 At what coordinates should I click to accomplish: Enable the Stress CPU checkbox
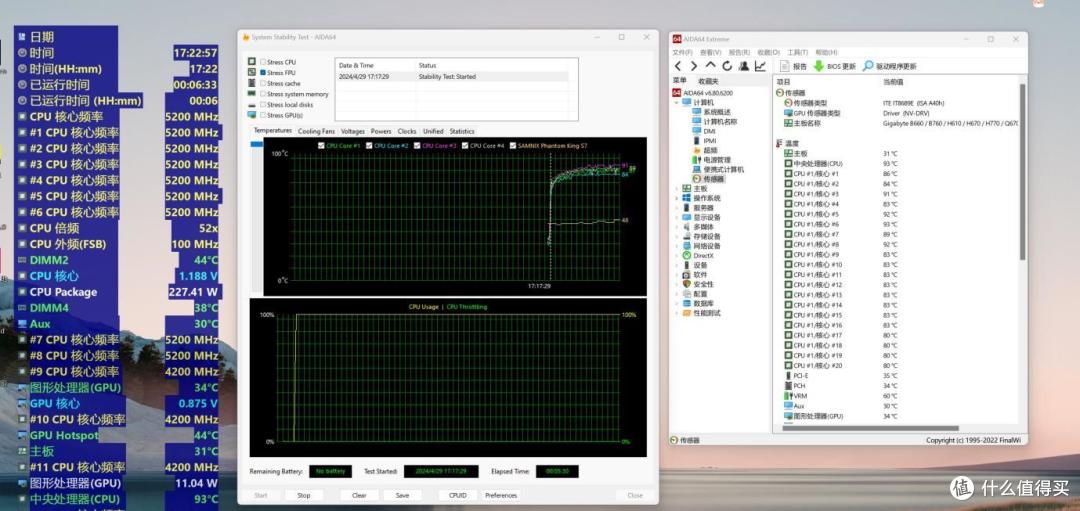point(262,62)
